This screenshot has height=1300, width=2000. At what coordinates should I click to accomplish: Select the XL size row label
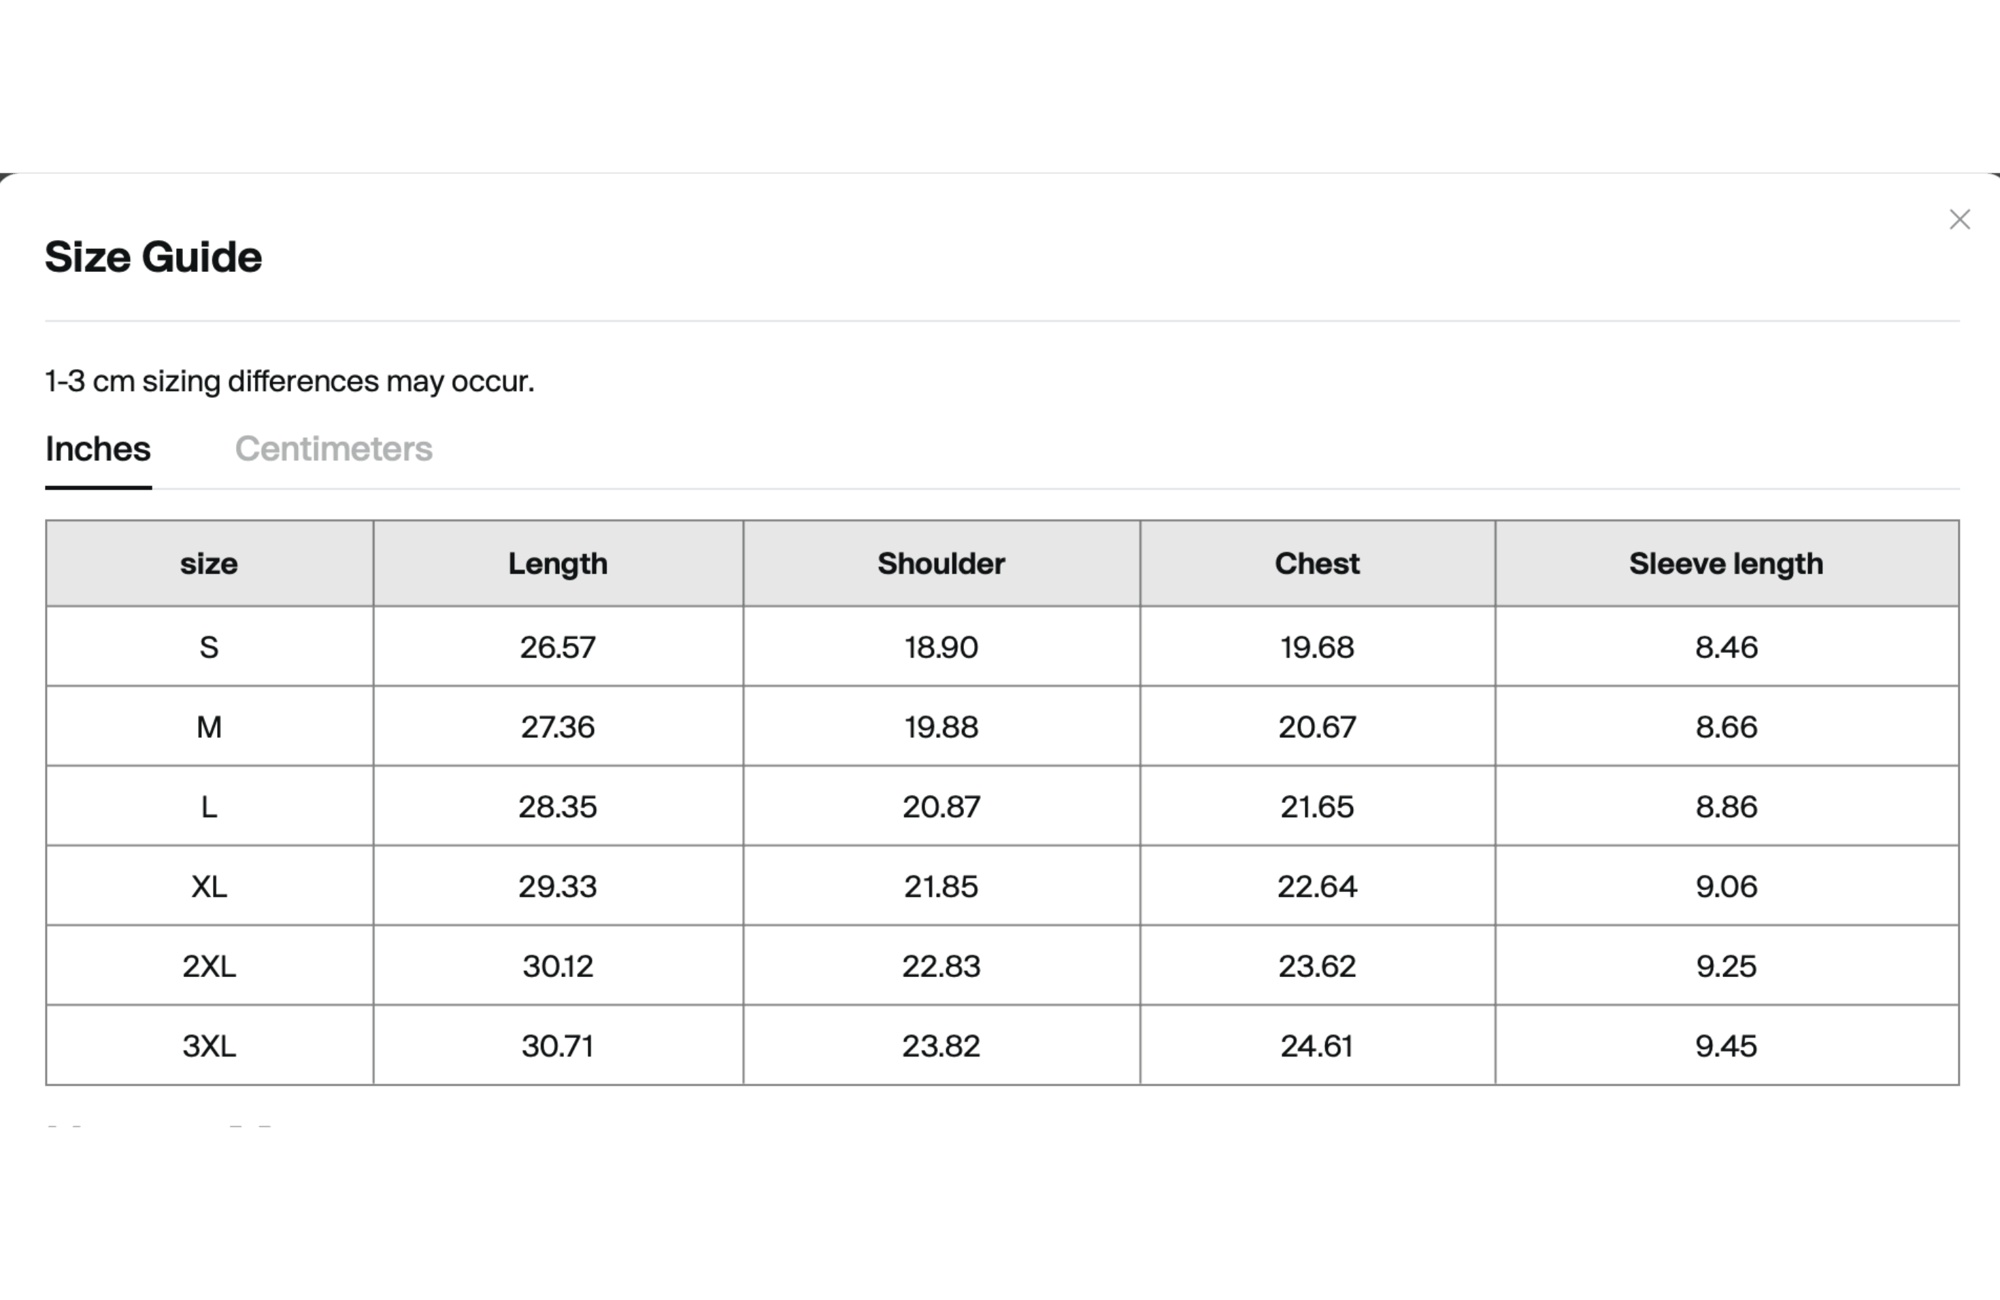209,886
